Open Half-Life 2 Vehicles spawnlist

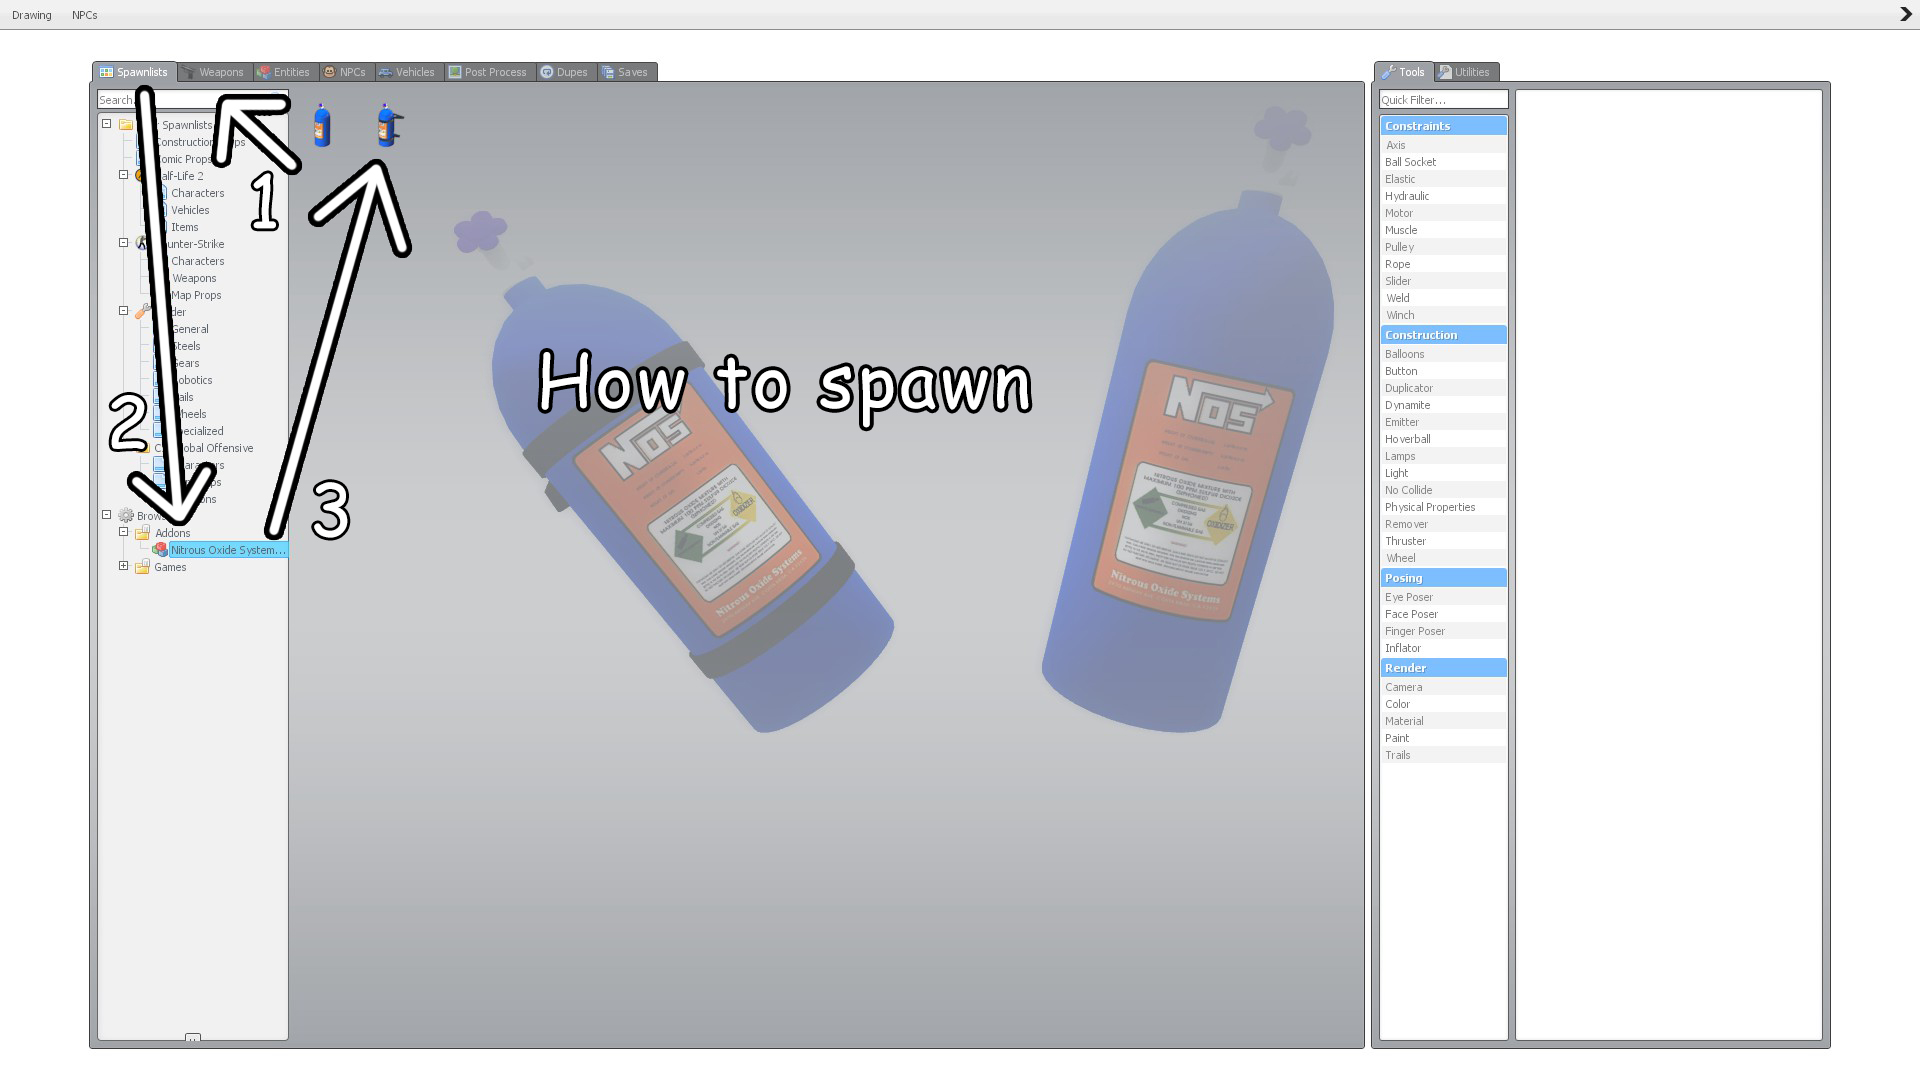tap(190, 210)
